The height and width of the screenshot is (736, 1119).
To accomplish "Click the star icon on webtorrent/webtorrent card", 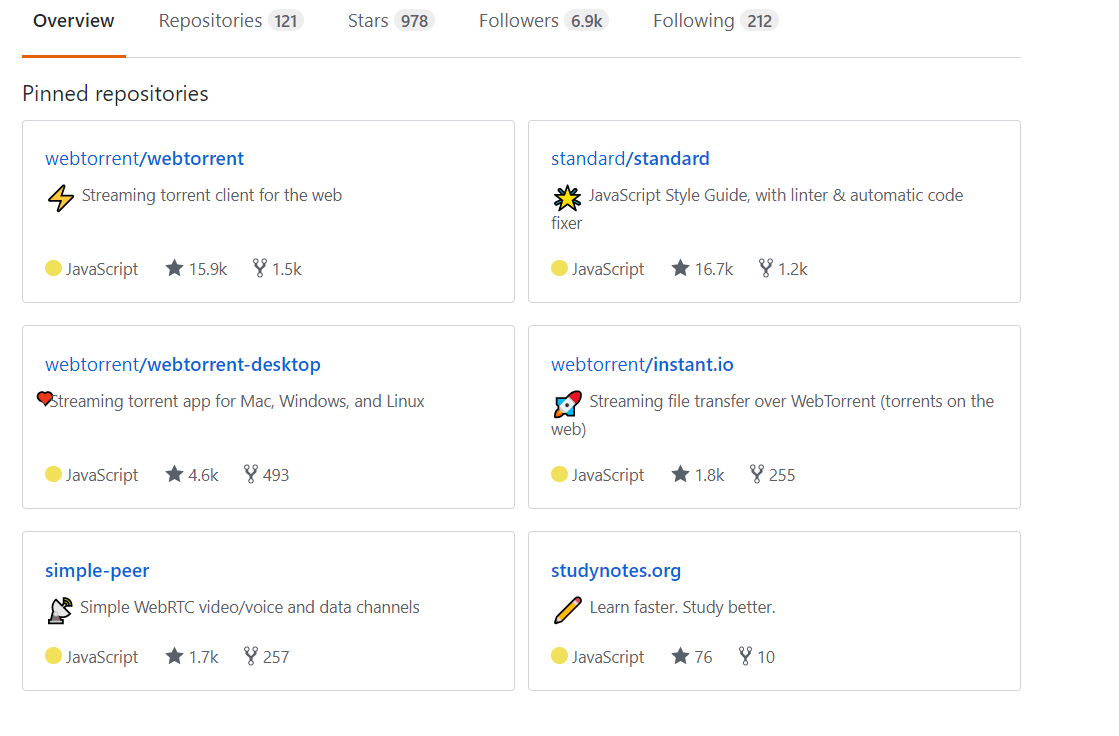I will coord(174,268).
